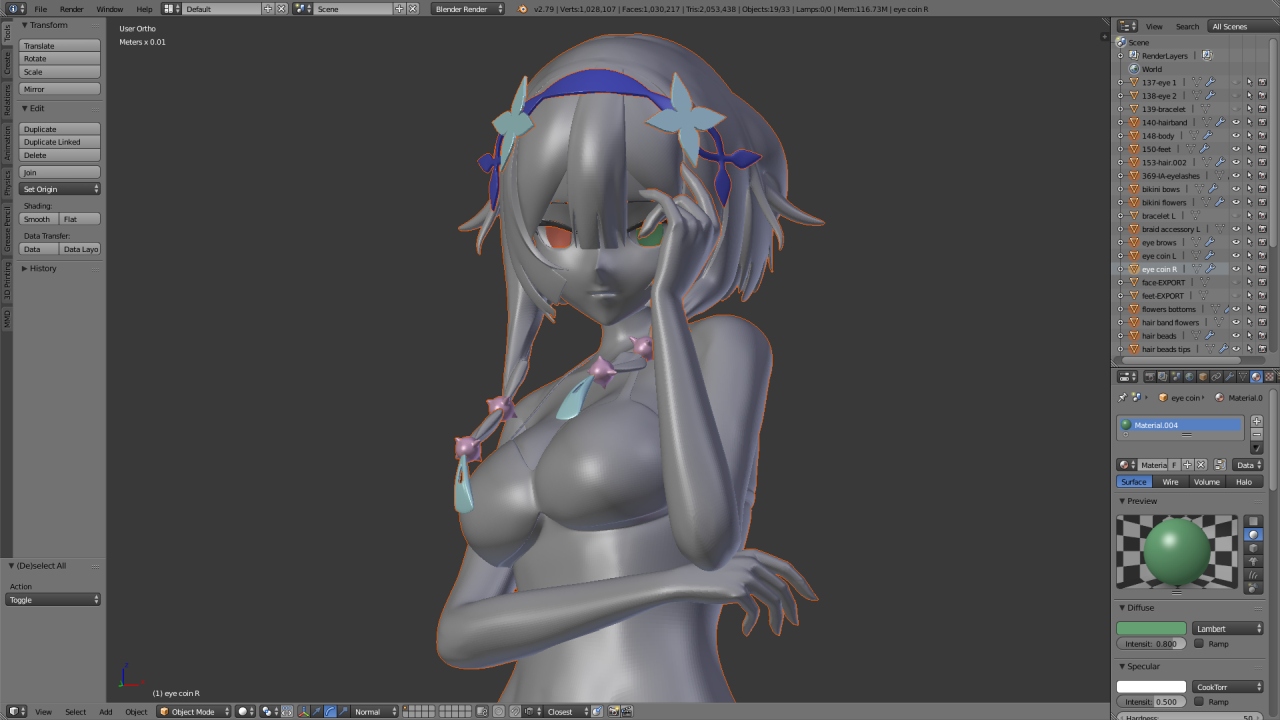Open the File menu
This screenshot has height=720, width=1280.
click(41, 9)
